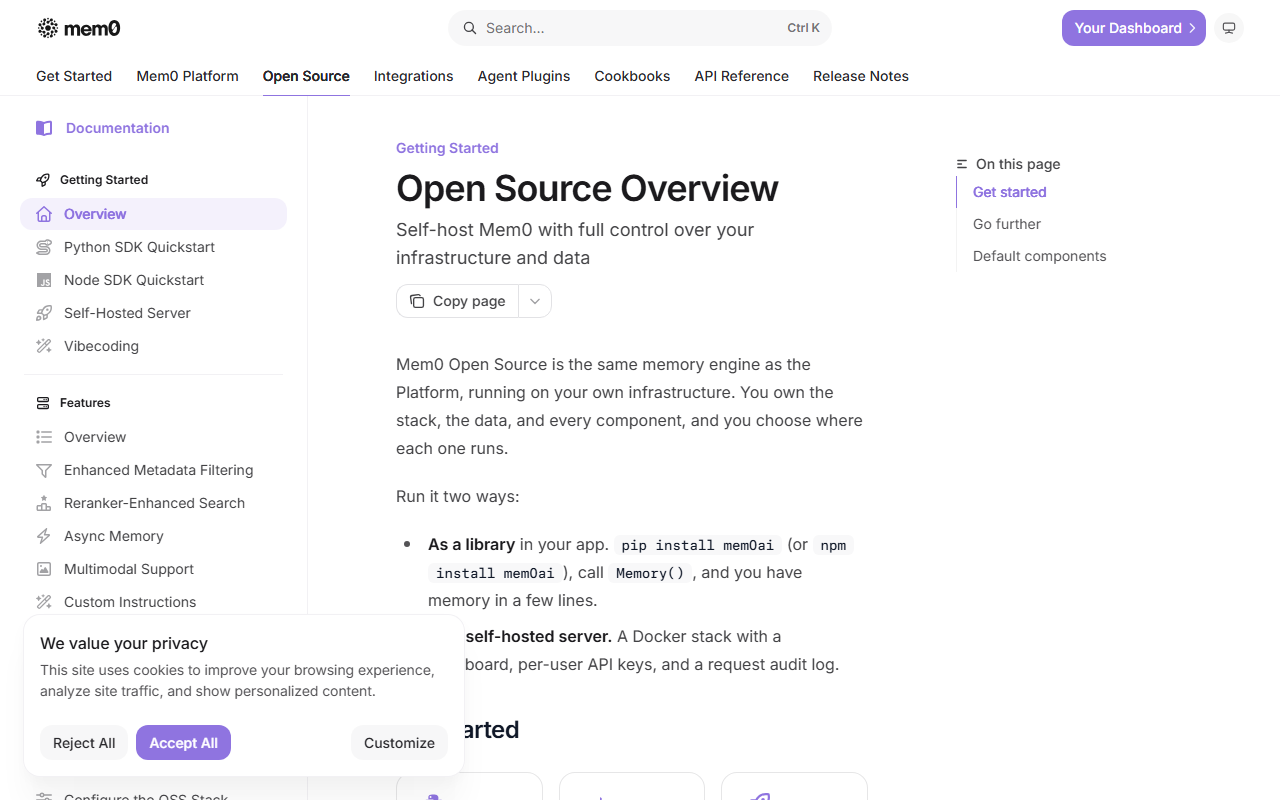
Task: Click the Multimodal Support image icon
Action: pyautogui.click(x=44, y=569)
